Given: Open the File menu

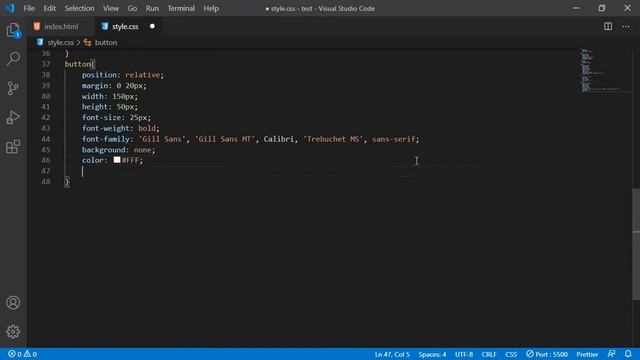Looking at the screenshot, I should pyautogui.click(x=29, y=8).
